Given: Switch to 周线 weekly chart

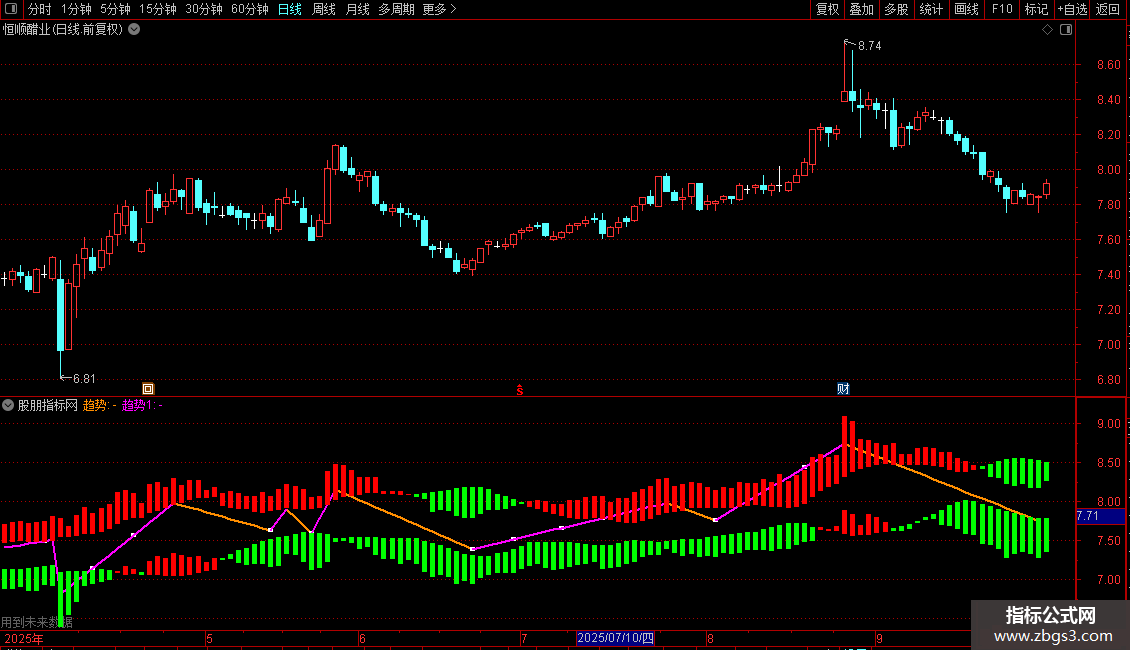Looking at the screenshot, I should pos(324,9).
